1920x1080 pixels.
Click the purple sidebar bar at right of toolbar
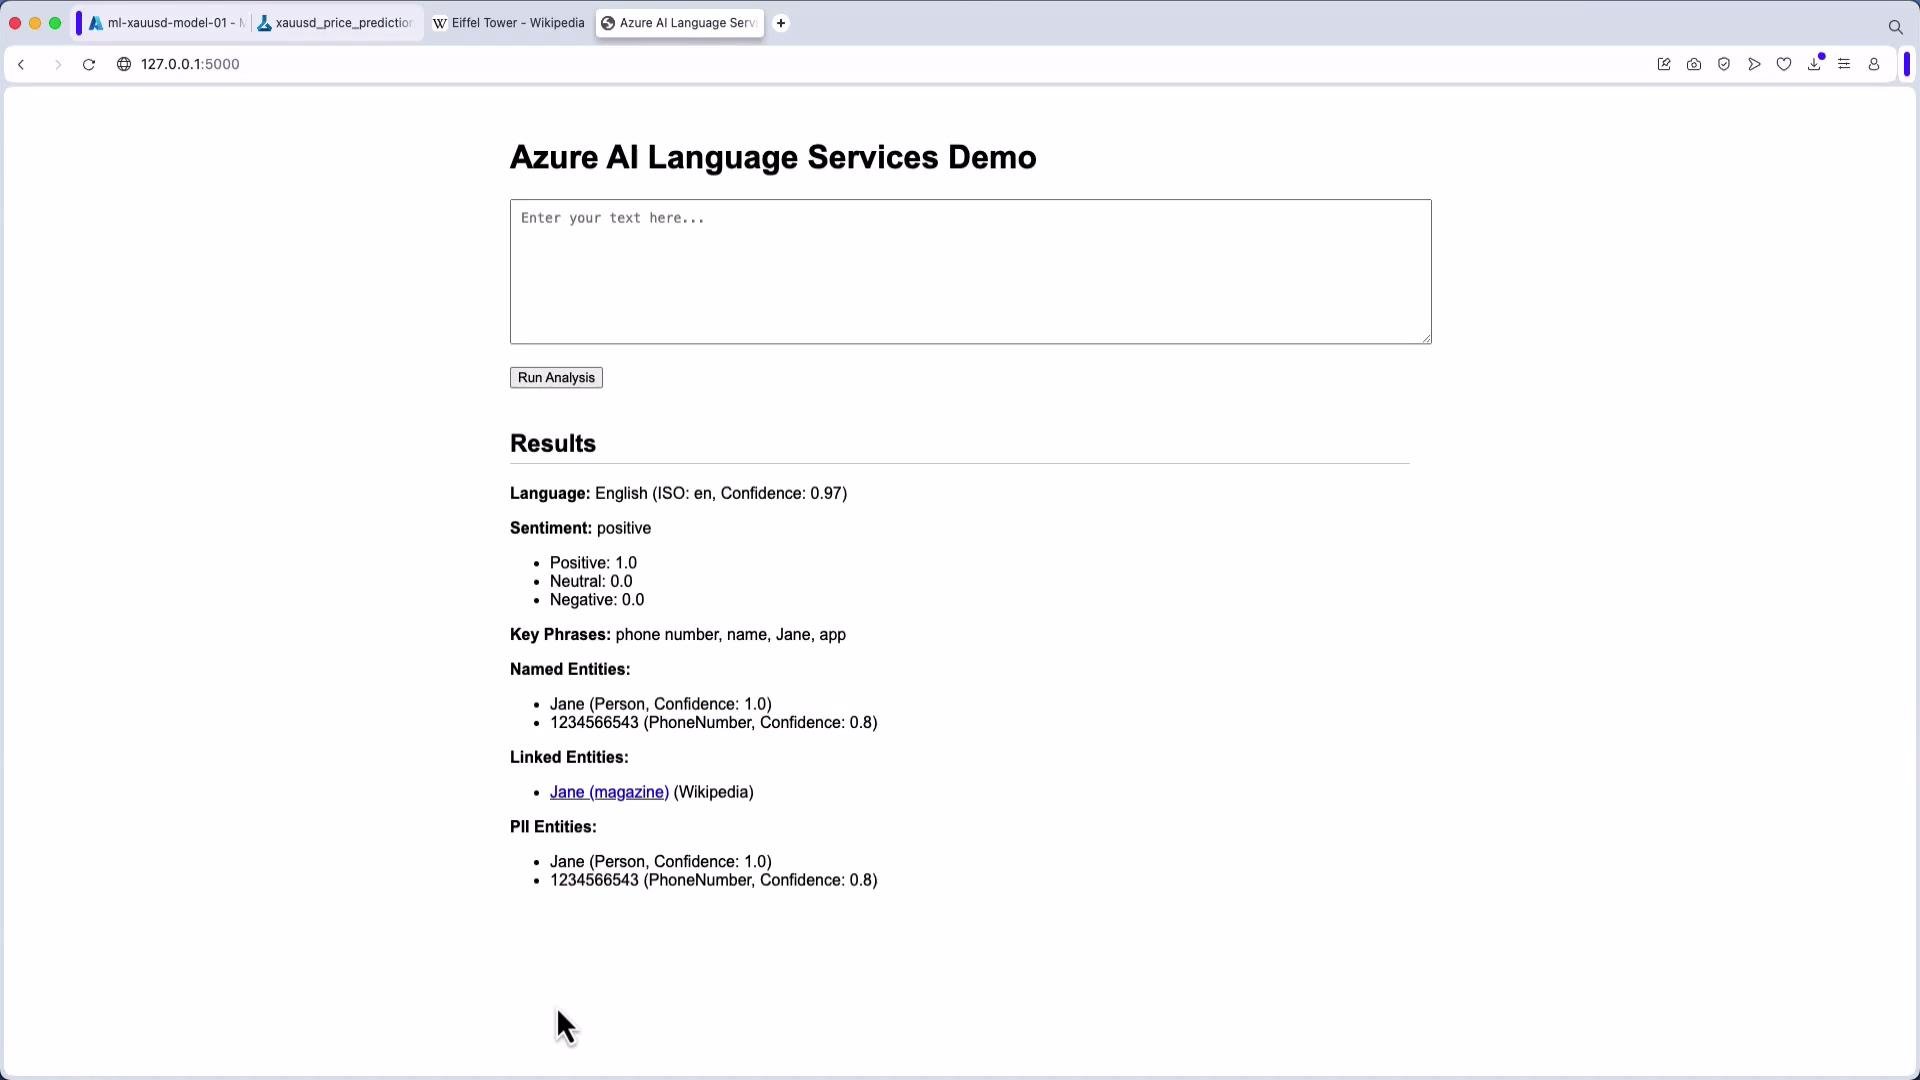click(1907, 64)
